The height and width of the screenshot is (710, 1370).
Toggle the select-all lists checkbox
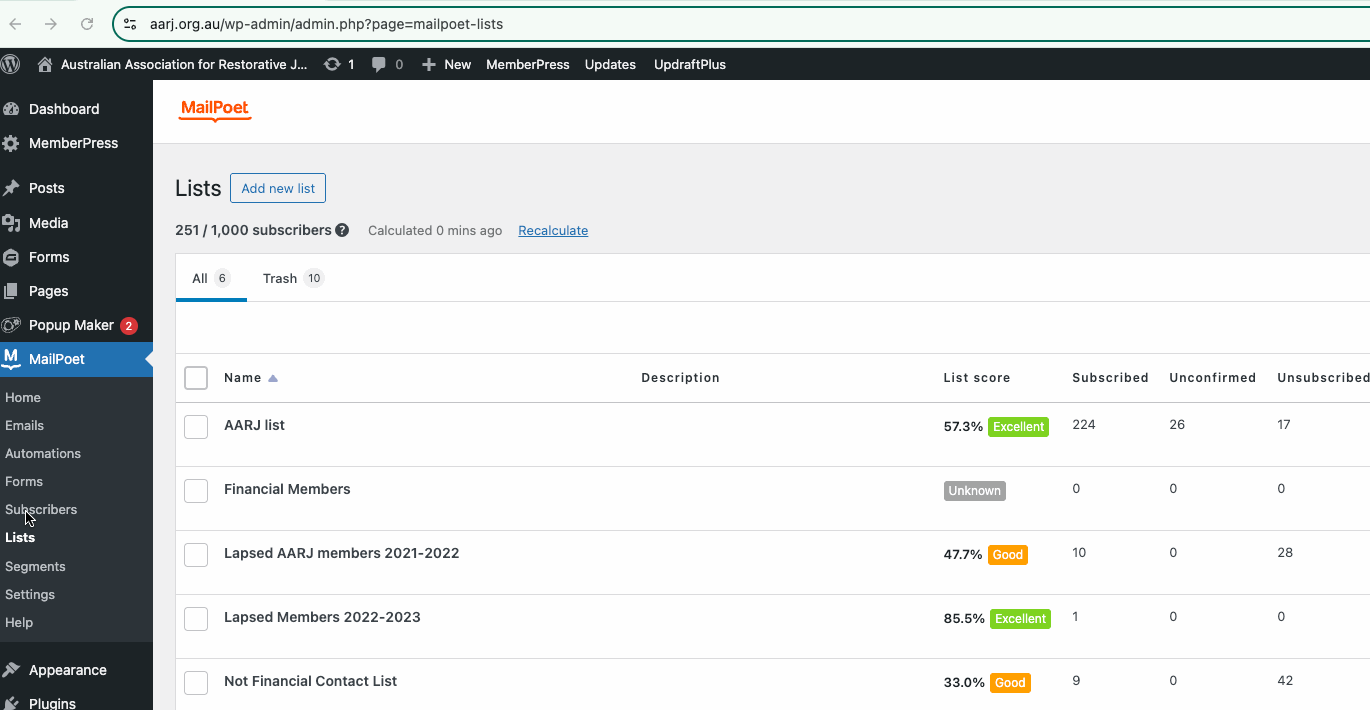[x=196, y=378]
